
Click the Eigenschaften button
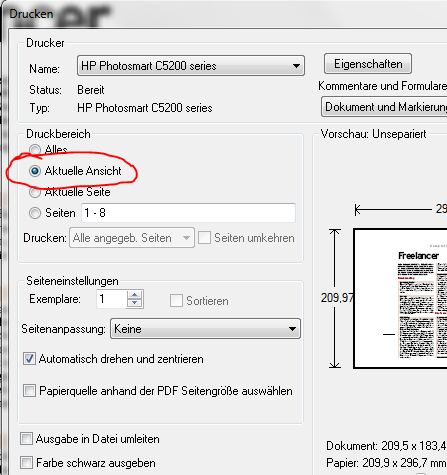(x=368, y=64)
